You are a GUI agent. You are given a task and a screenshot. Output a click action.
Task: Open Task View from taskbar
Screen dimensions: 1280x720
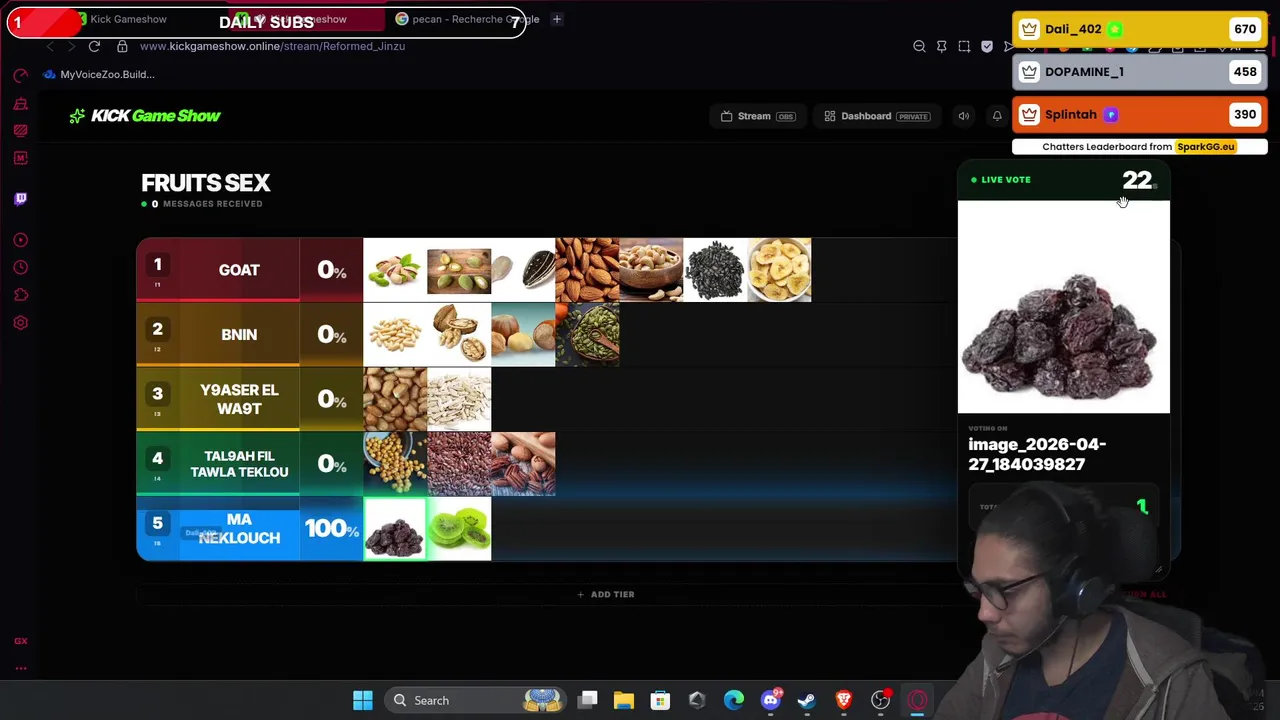[x=588, y=700]
